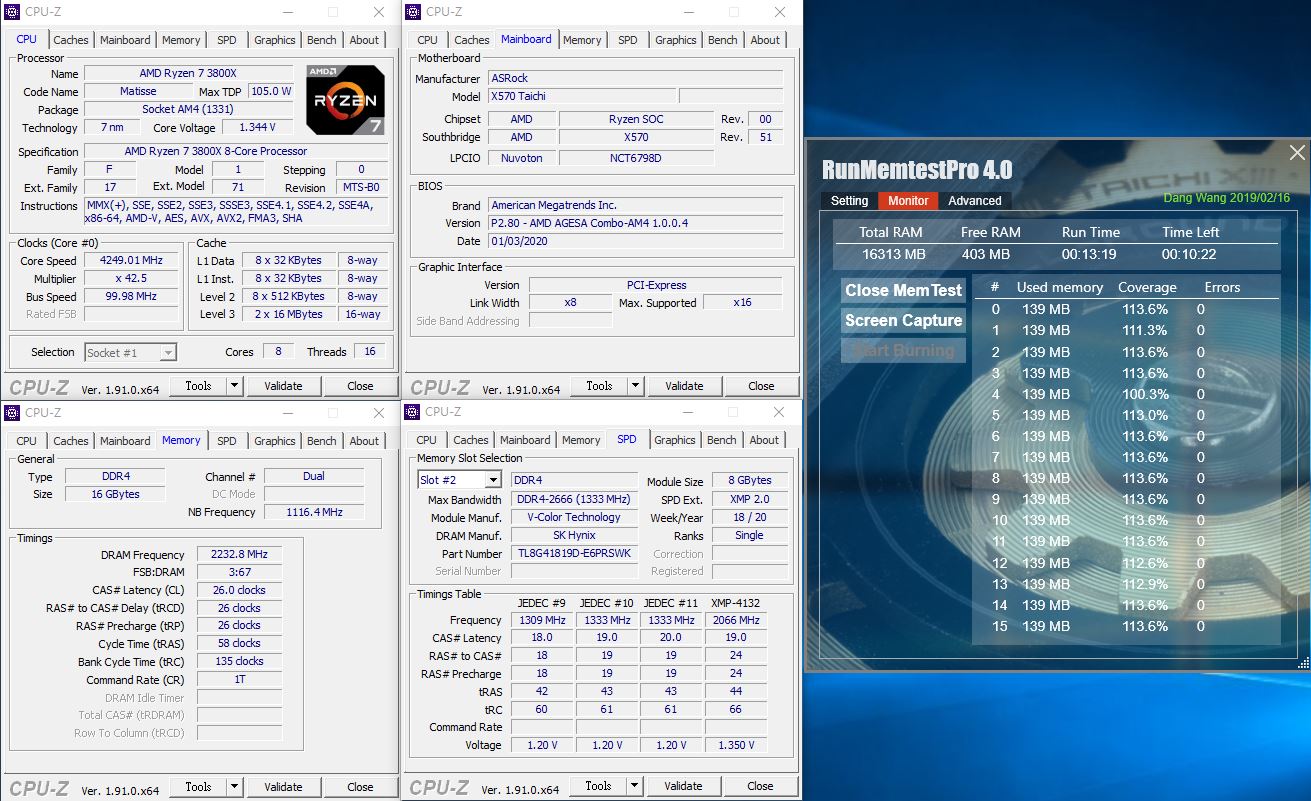Click the Total RAM value "16313 MB"
The height and width of the screenshot is (801, 1311).
(894, 254)
